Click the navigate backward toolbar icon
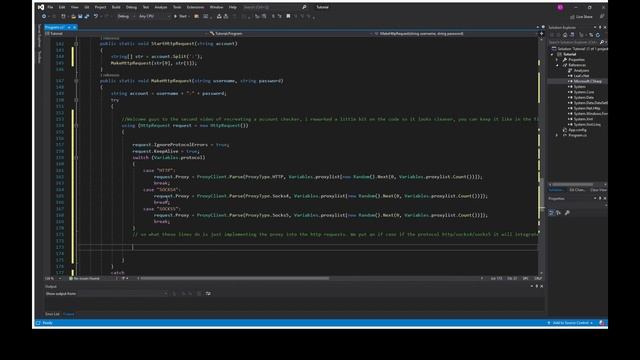640x360 pixels. click(44, 16)
